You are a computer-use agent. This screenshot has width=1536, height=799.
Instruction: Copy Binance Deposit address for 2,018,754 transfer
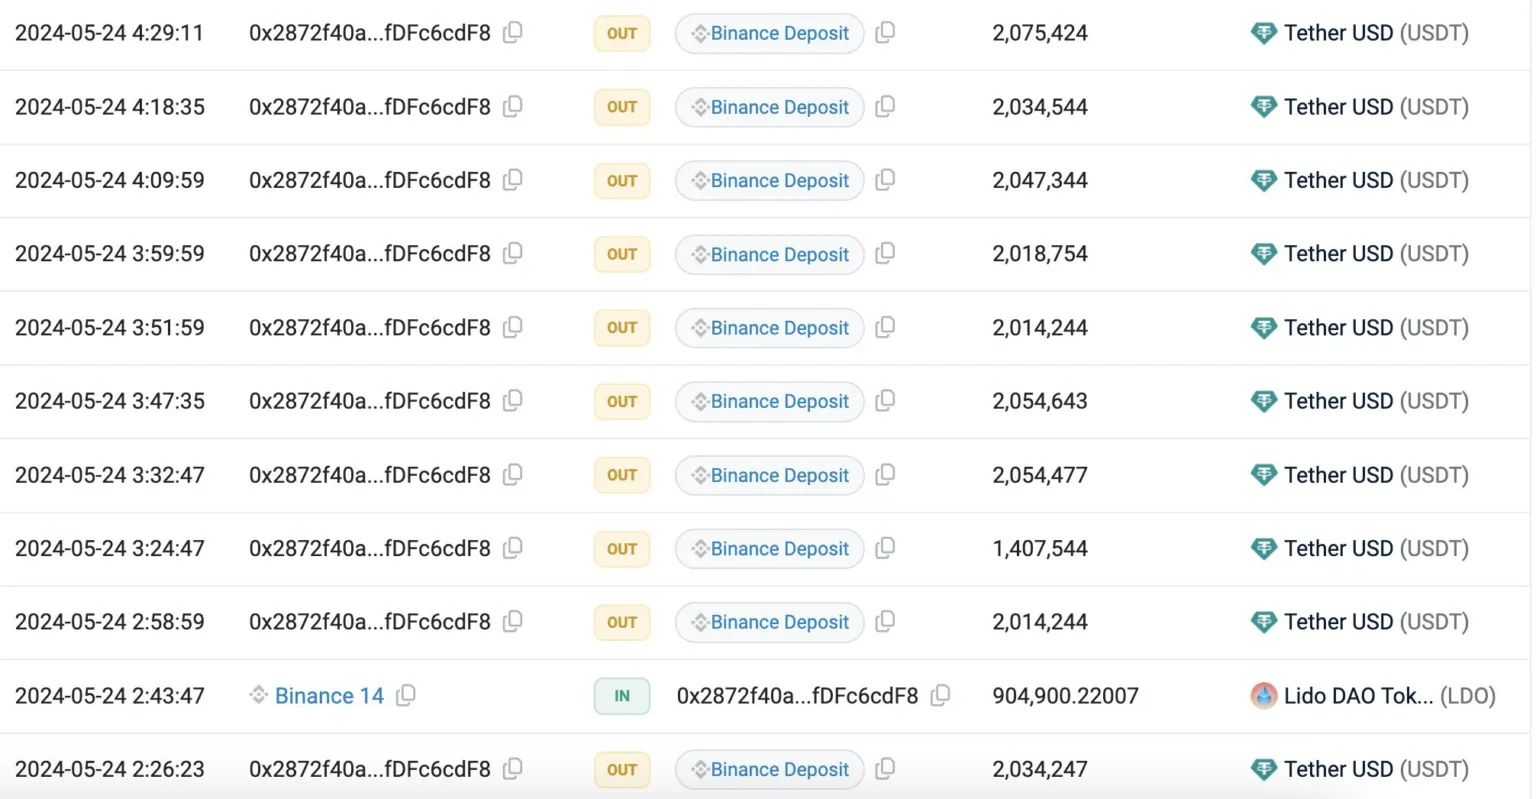885,253
